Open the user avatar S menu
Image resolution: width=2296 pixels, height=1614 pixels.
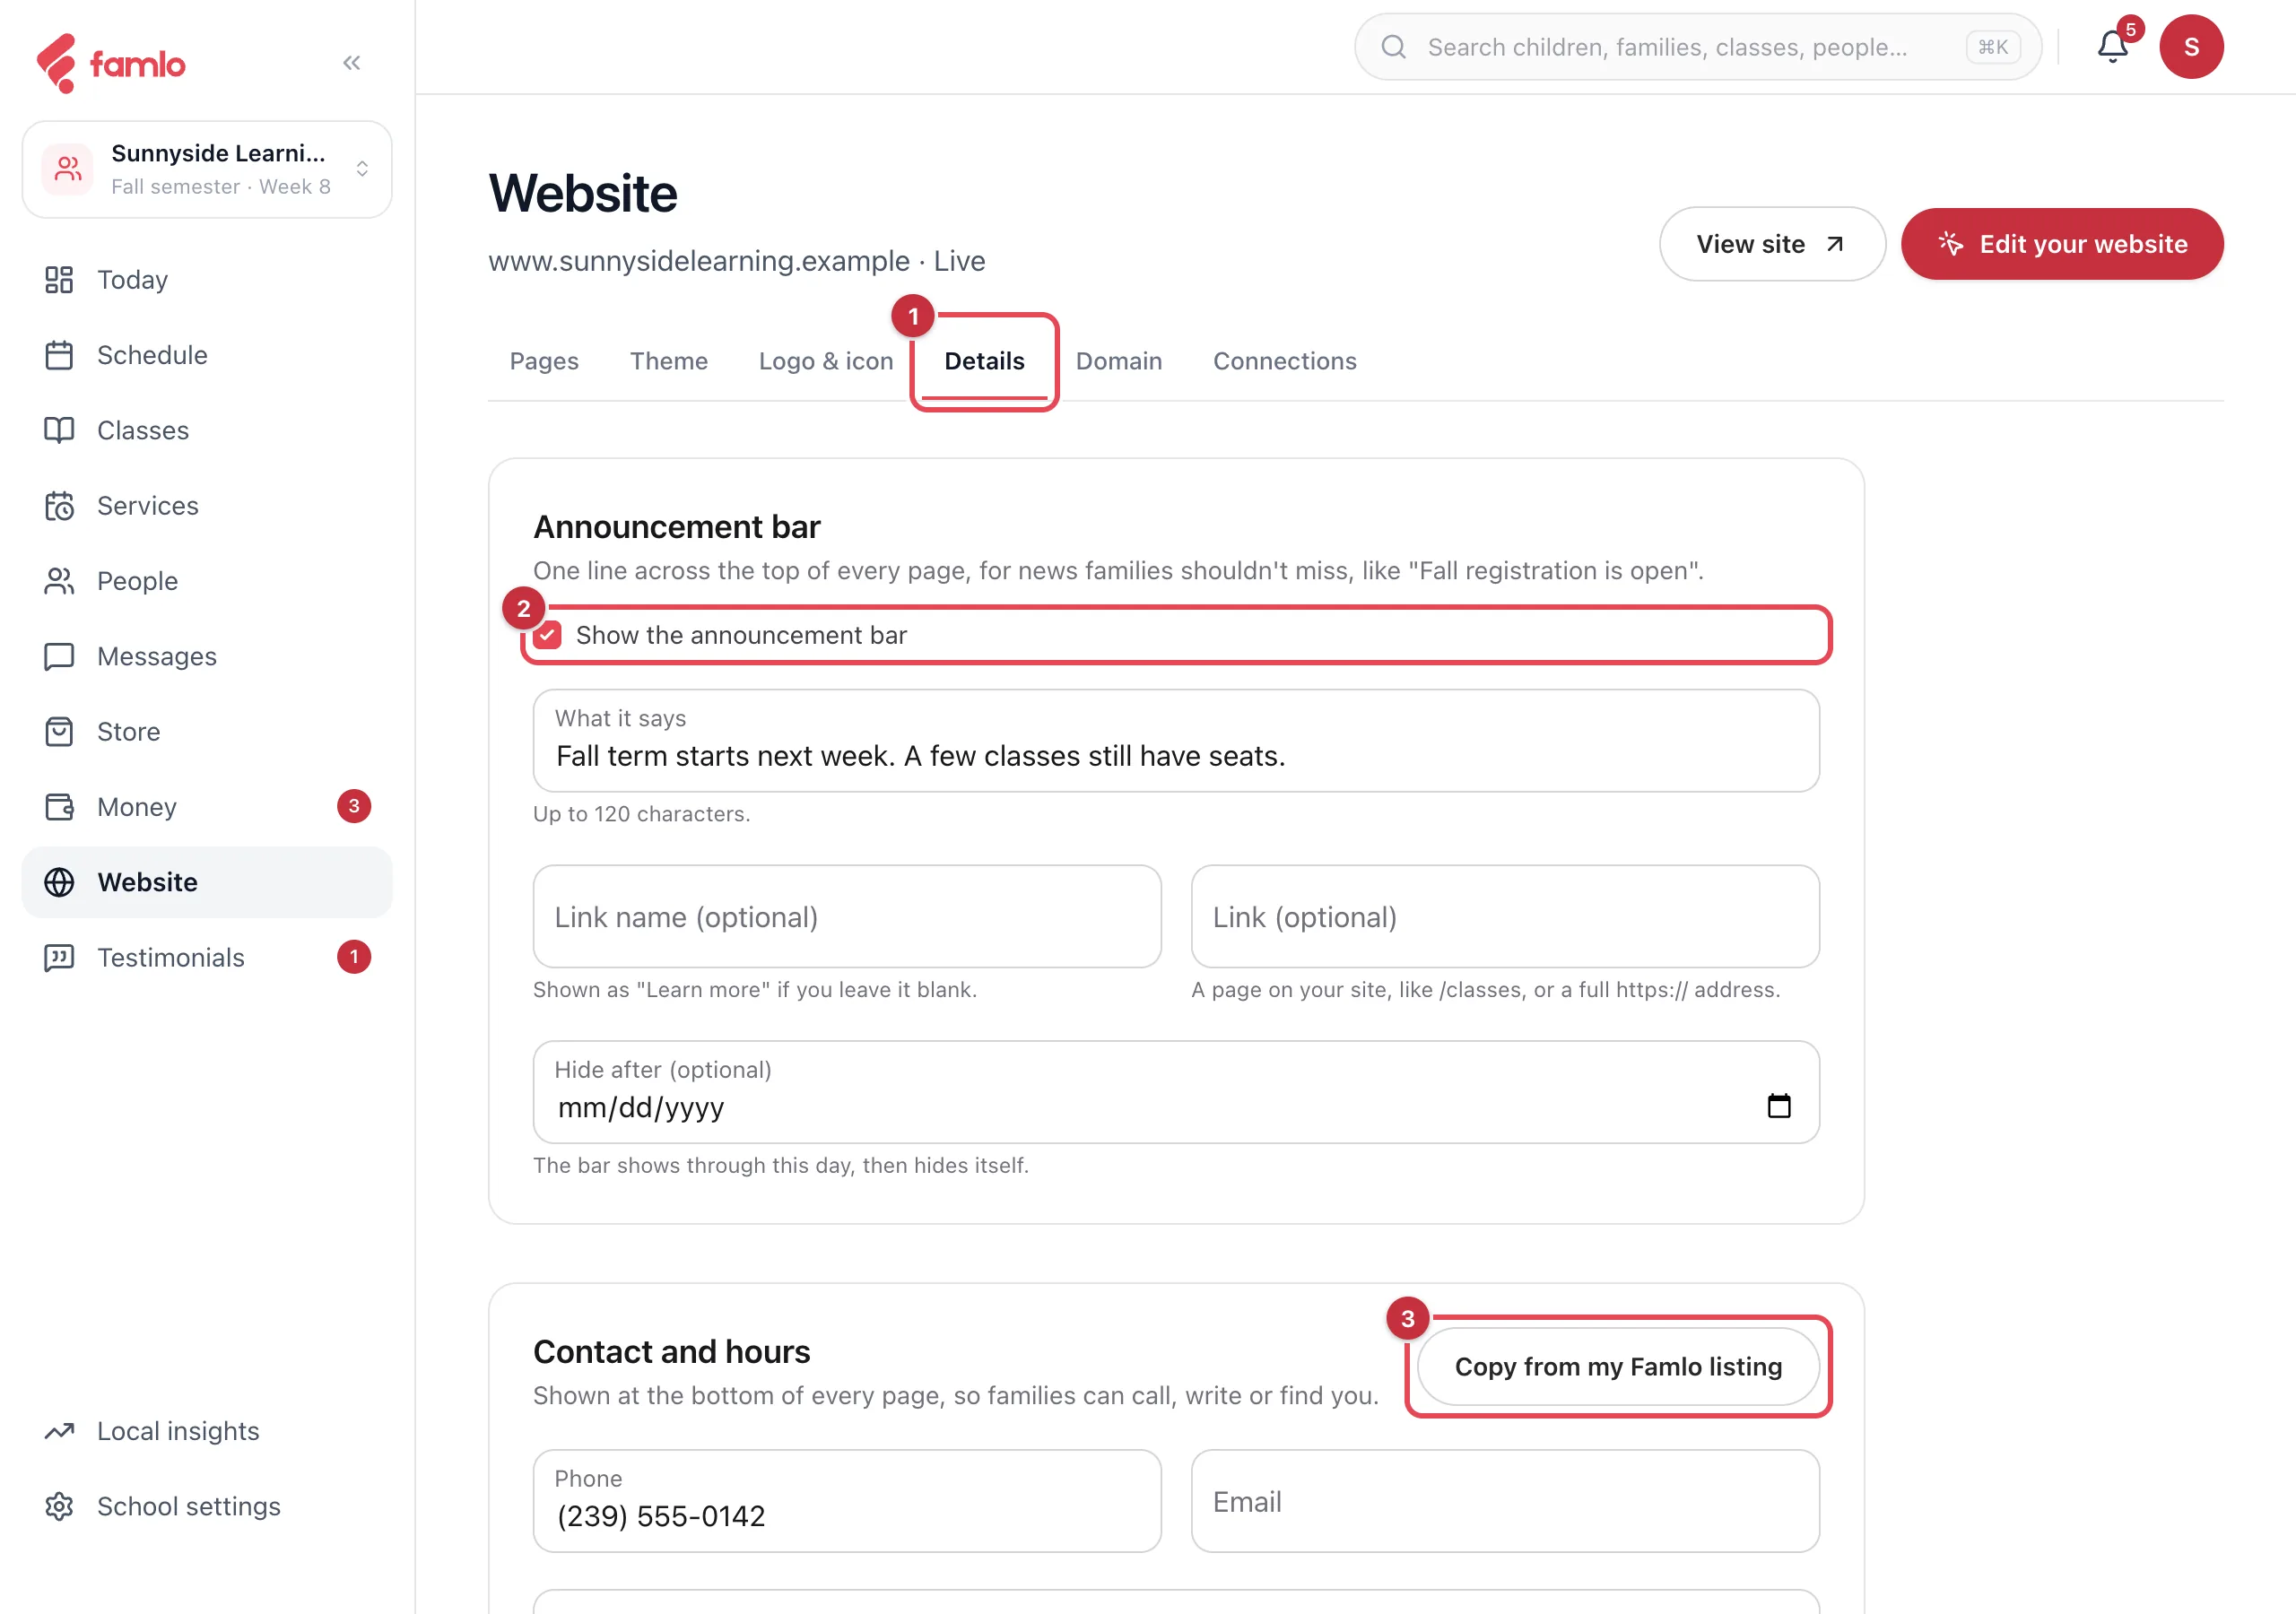[x=2191, y=47]
